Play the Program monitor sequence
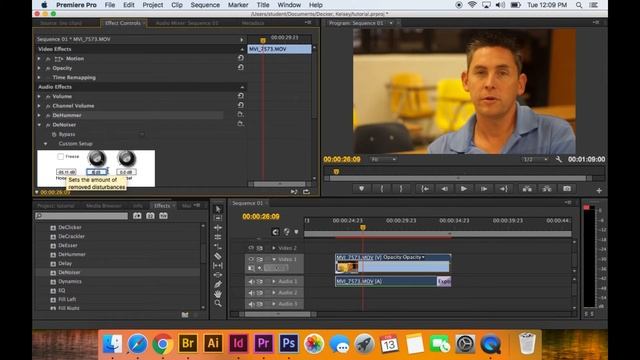The height and width of the screenshot is (360, 640). pyautogui.click(x=464, y=189)
